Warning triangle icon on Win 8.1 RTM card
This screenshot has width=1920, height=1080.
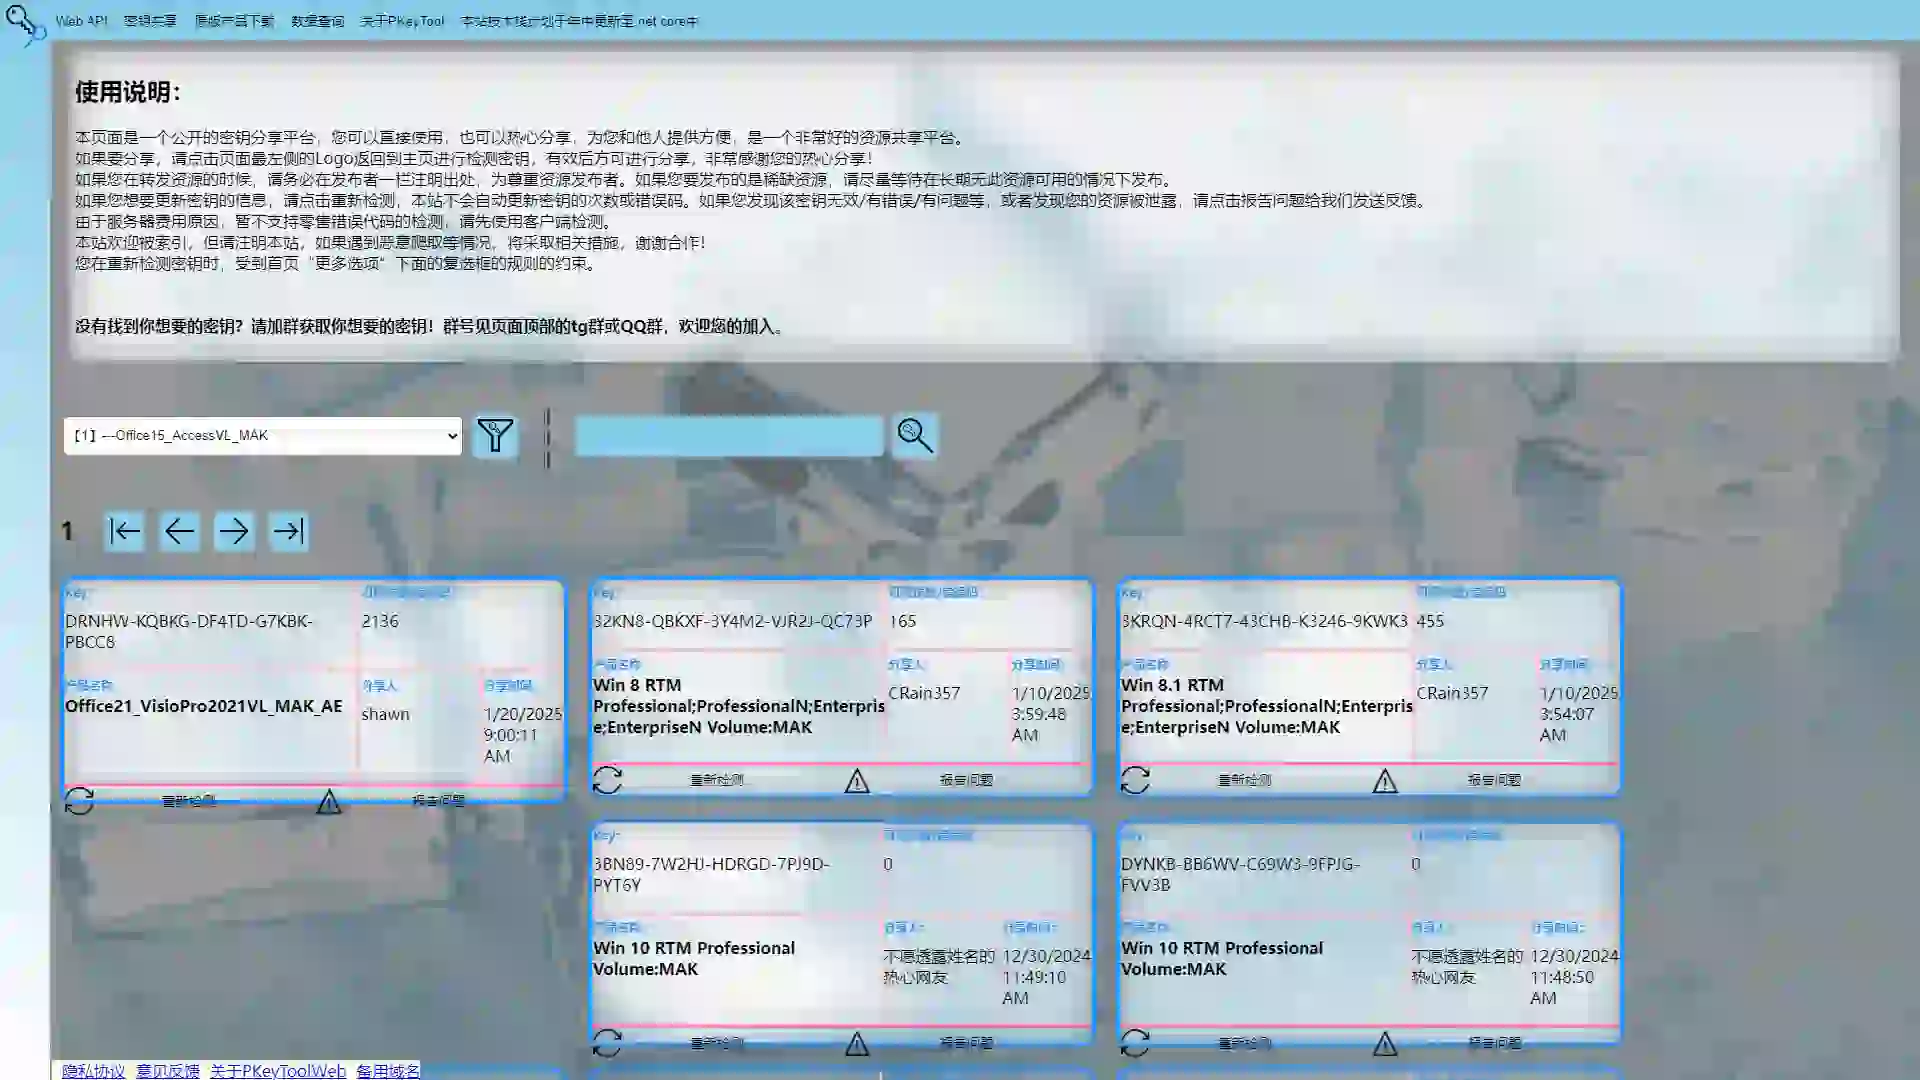pyautogui.click(x=1385, y=781)
